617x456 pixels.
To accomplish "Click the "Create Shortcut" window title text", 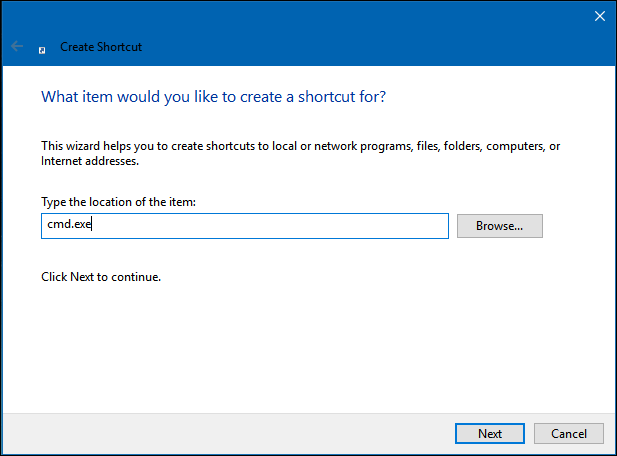I will pos(101,46).
